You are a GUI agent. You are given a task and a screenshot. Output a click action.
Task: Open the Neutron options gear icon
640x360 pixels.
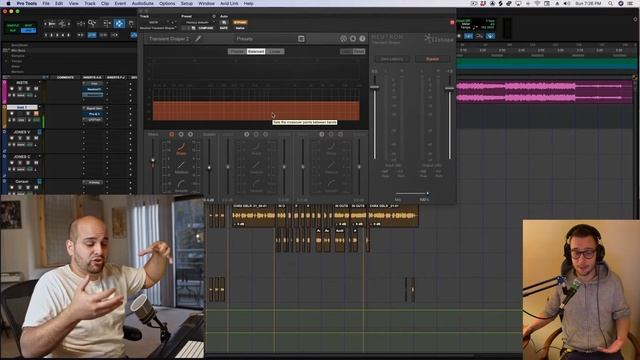coord(353,38)
